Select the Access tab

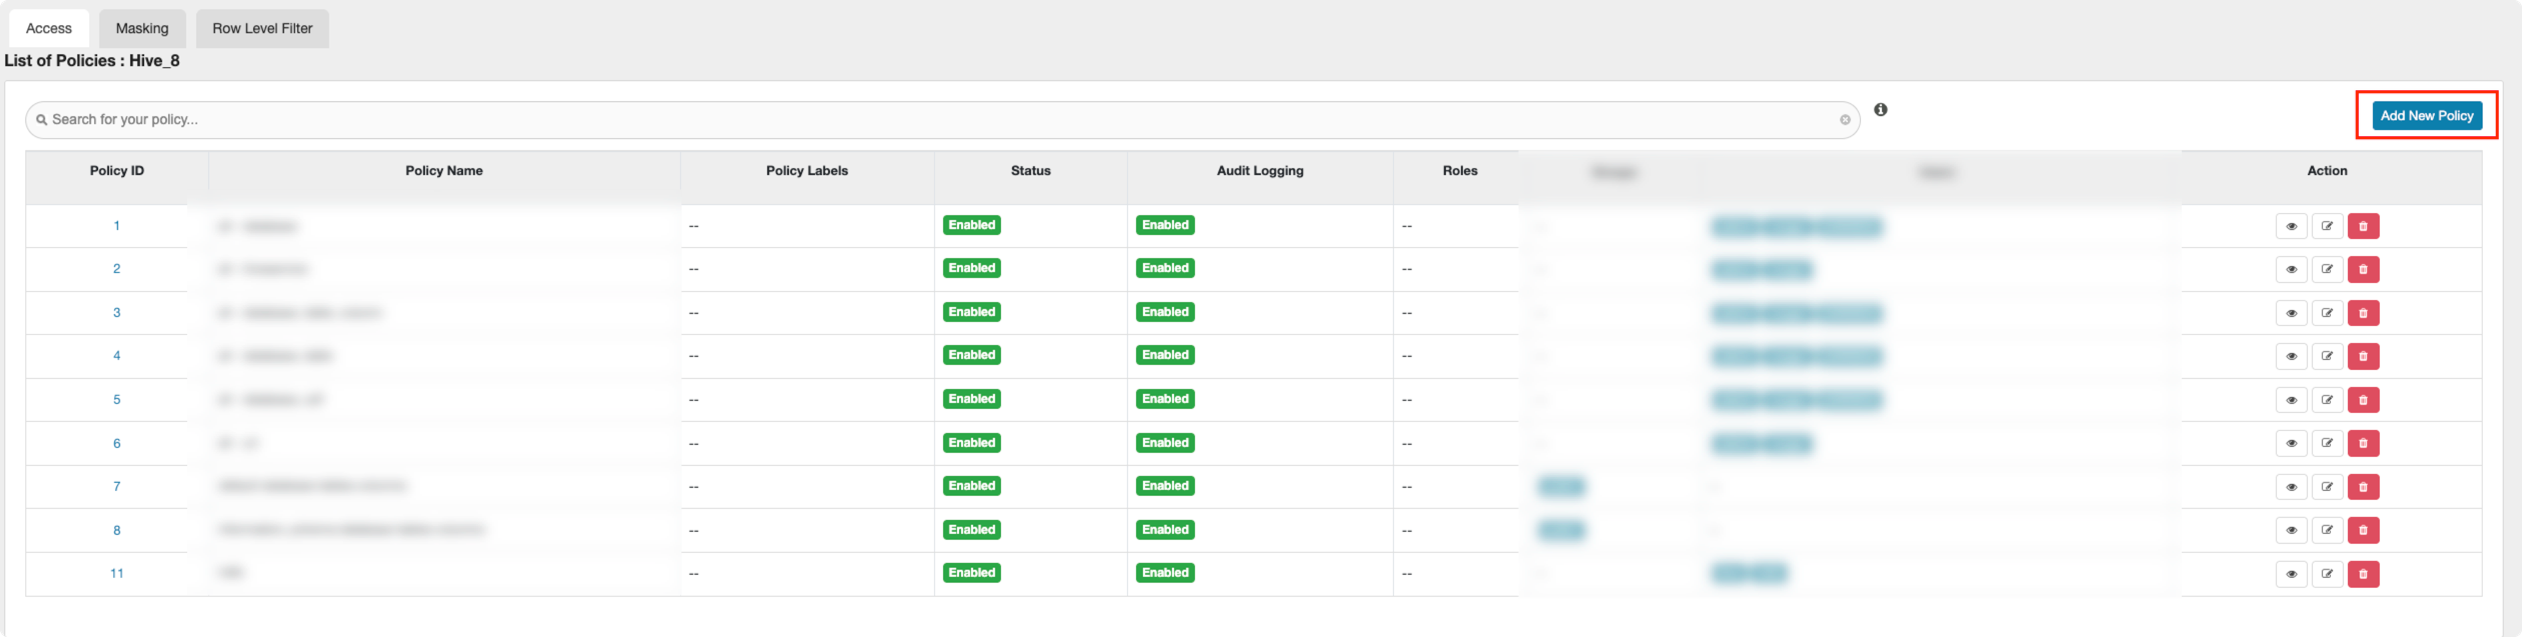(x=49, y=28)
